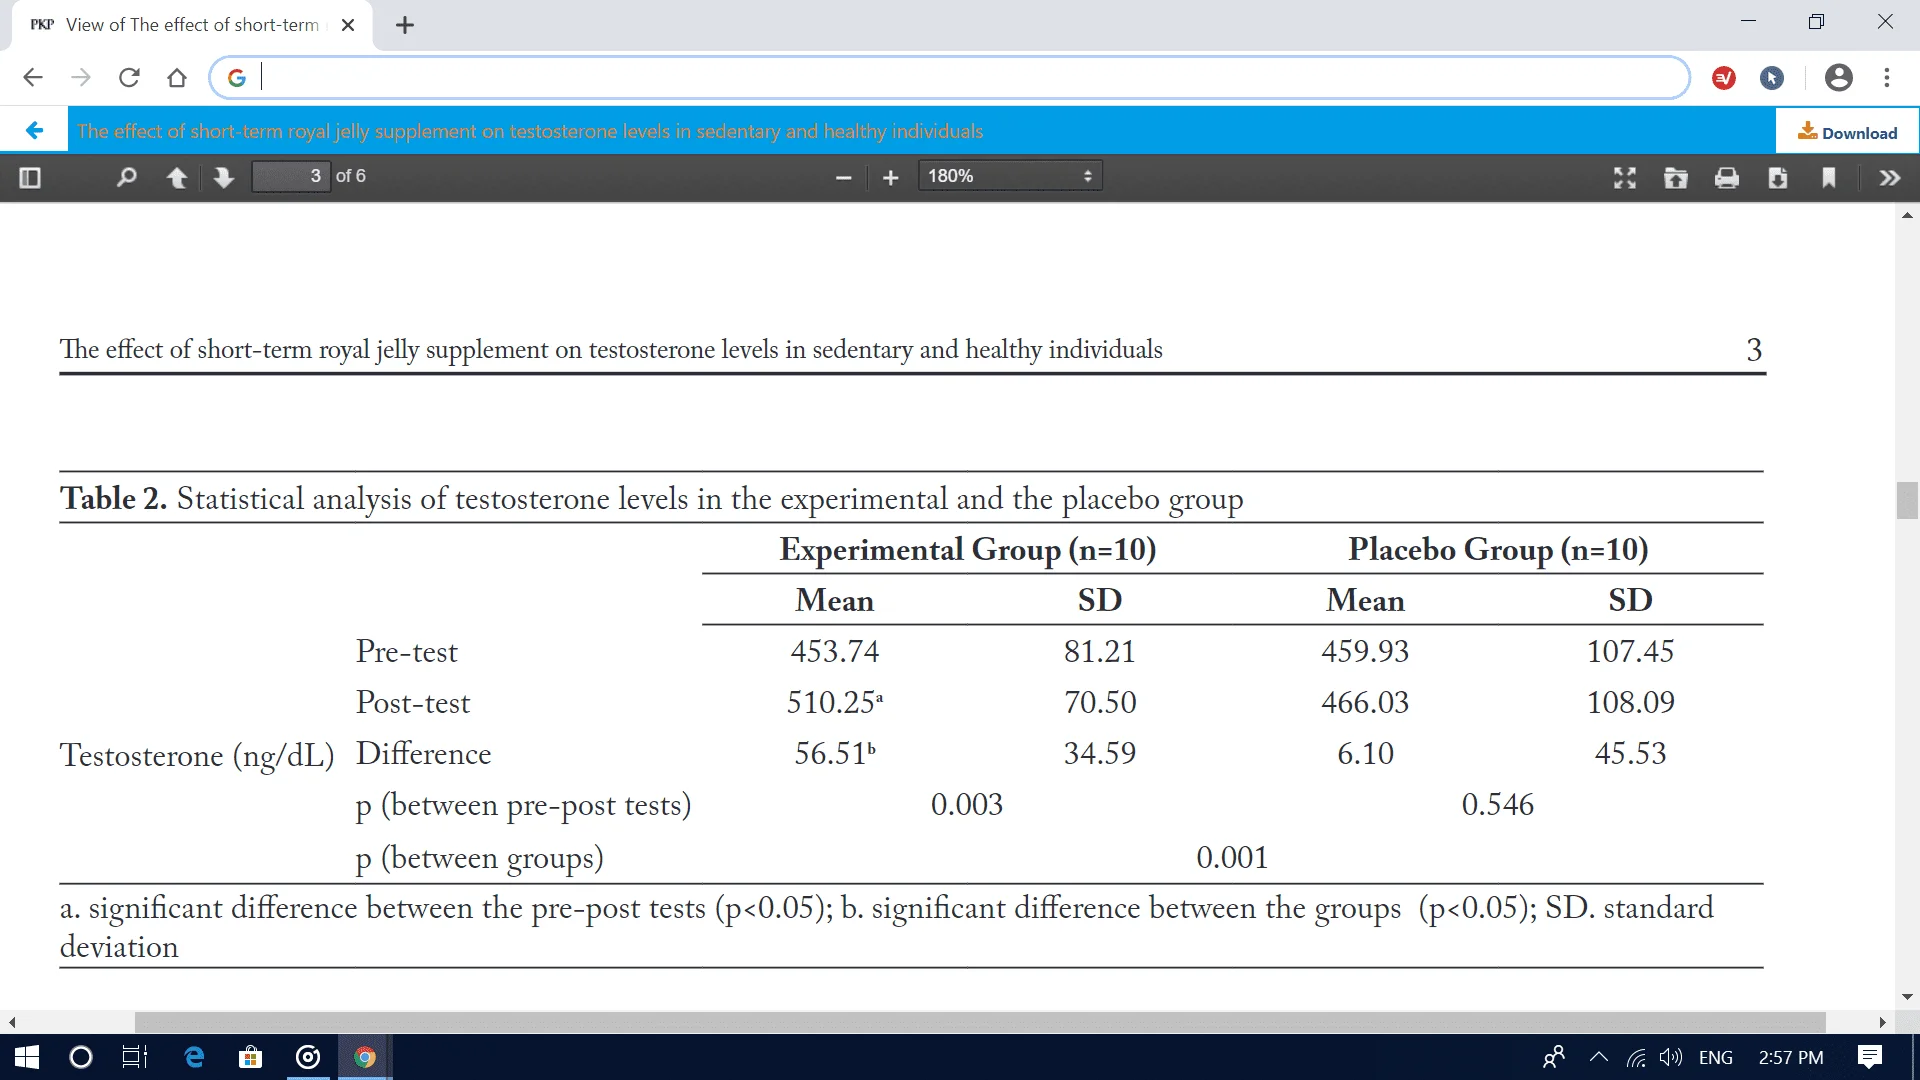The width and height of the screenshot is (1920, 1080).
Task: Reload the current page
Action: click(x=129, y=78)
